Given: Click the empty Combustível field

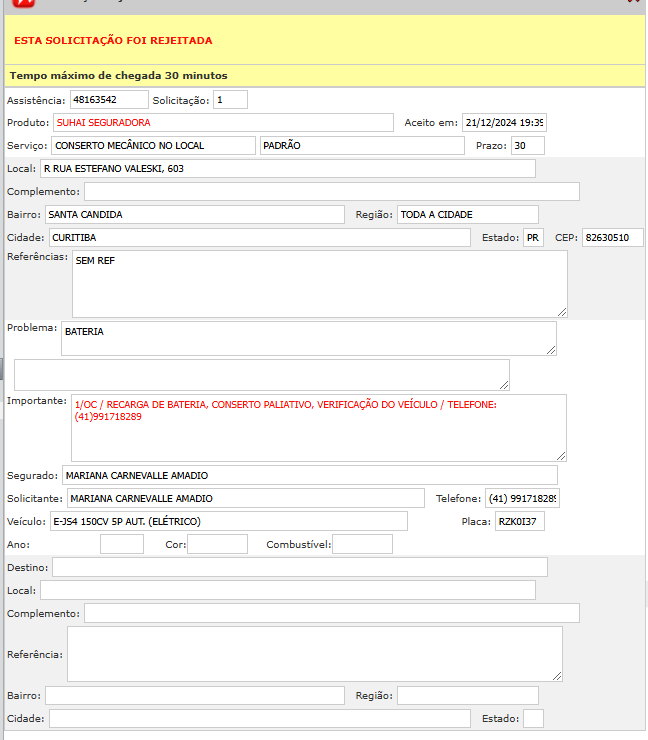Looking at the screenshot, I should (362, 544).
